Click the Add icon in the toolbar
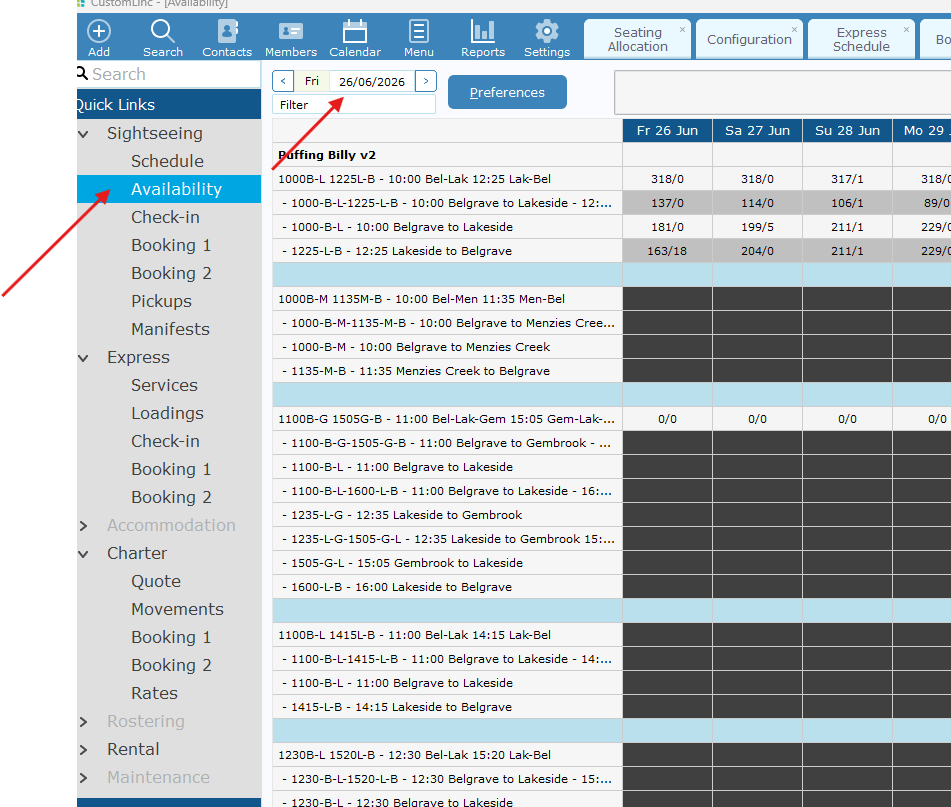Image resolution: width=951 pixels, height=807 pixels. [99, 31]
